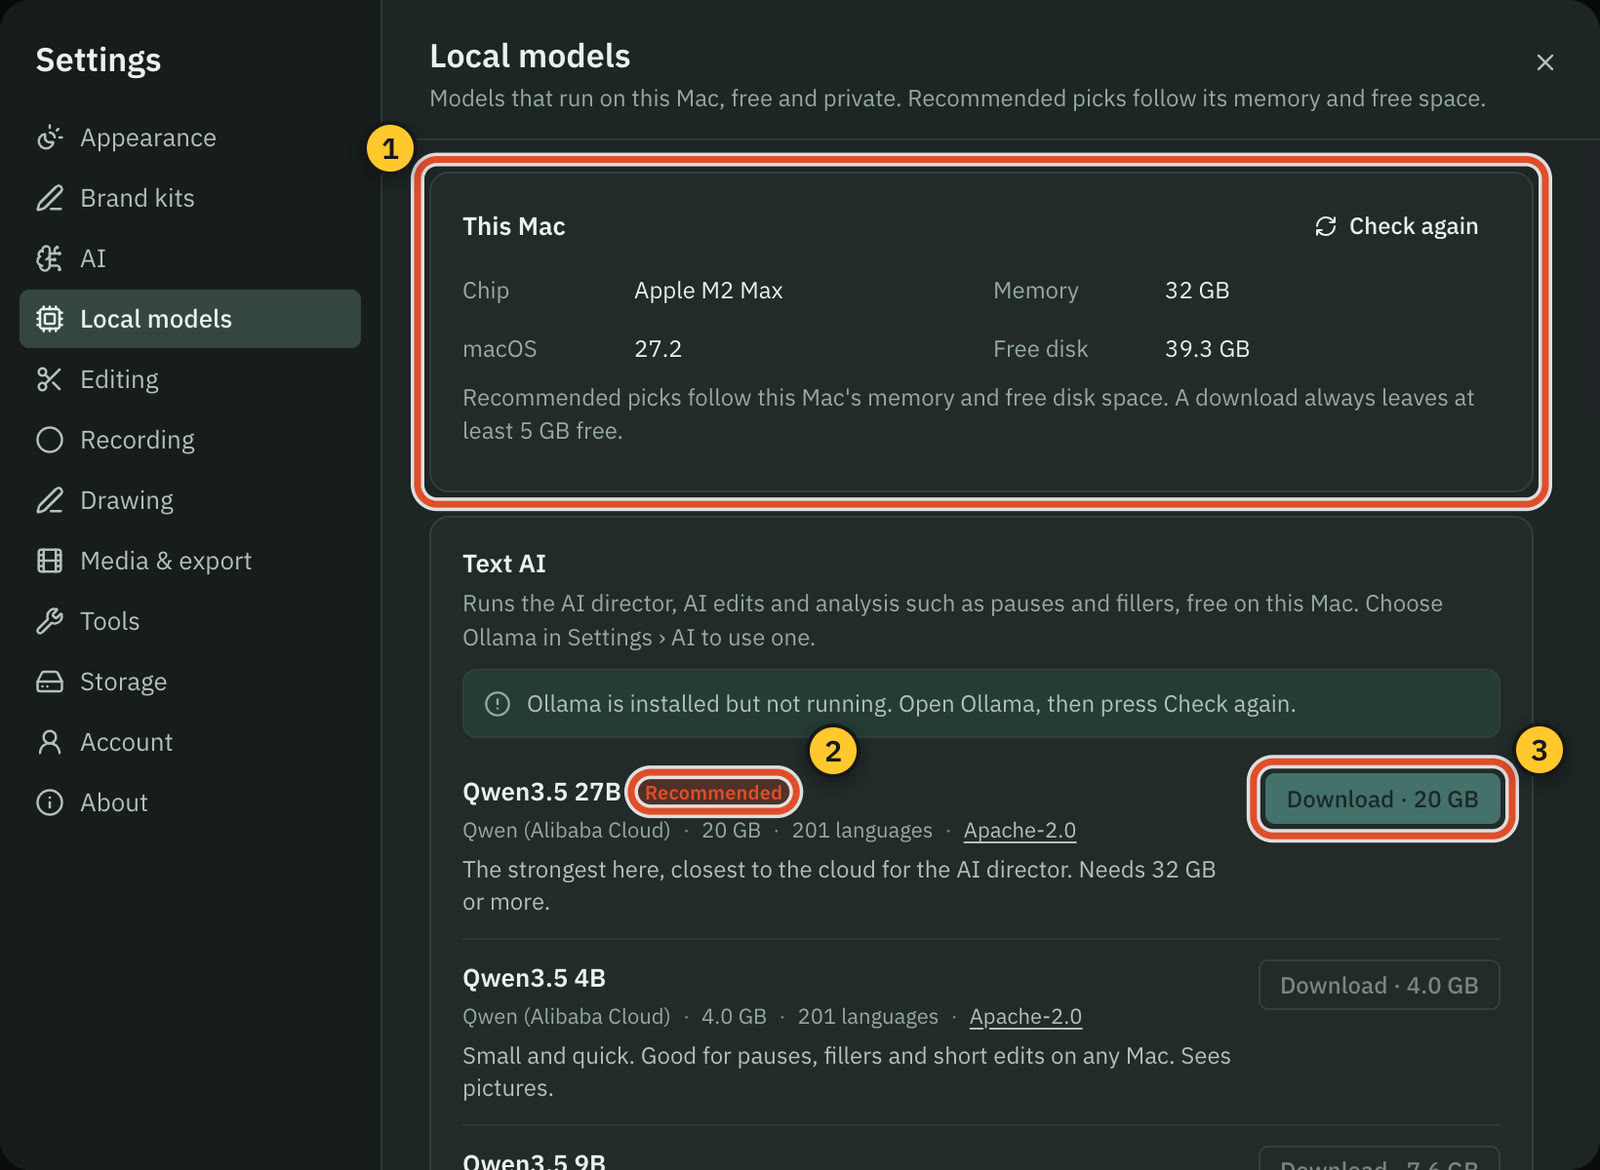Click the Appearance sidebar icon
Viewport: 1600px width, 1170px height.
(x=49, y=138)
